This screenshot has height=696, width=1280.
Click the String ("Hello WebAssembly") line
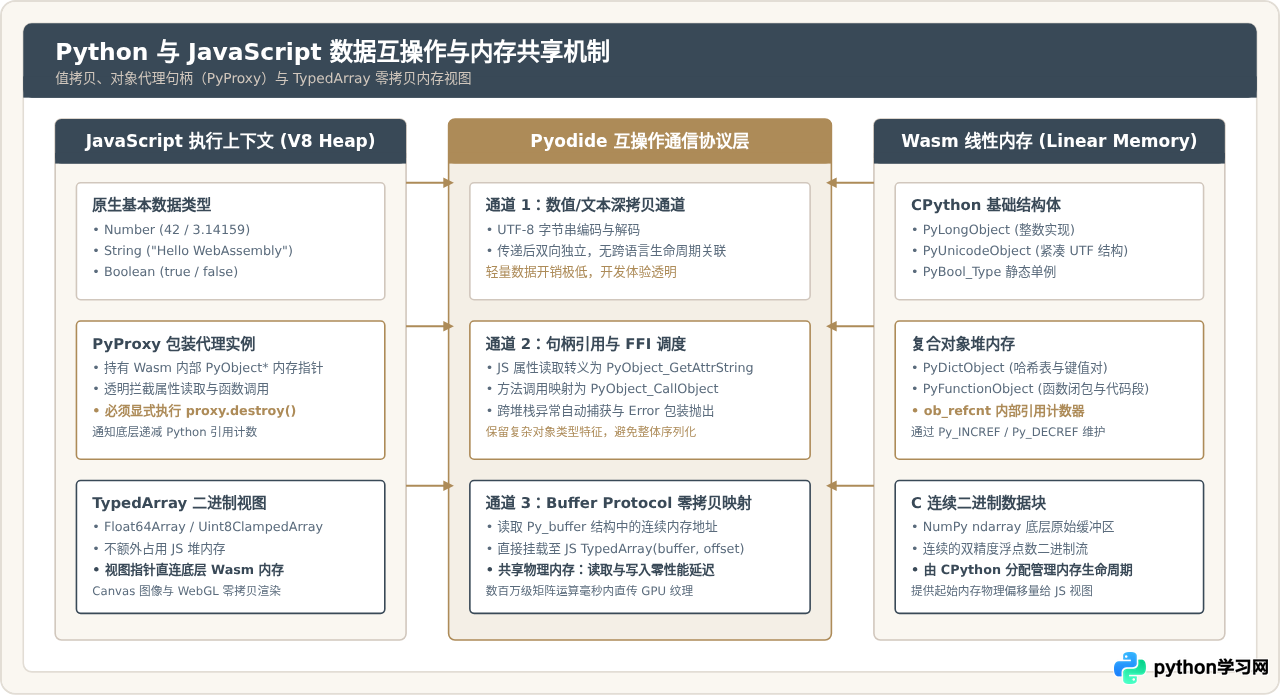pyautogui.click(x=192, y=251)
